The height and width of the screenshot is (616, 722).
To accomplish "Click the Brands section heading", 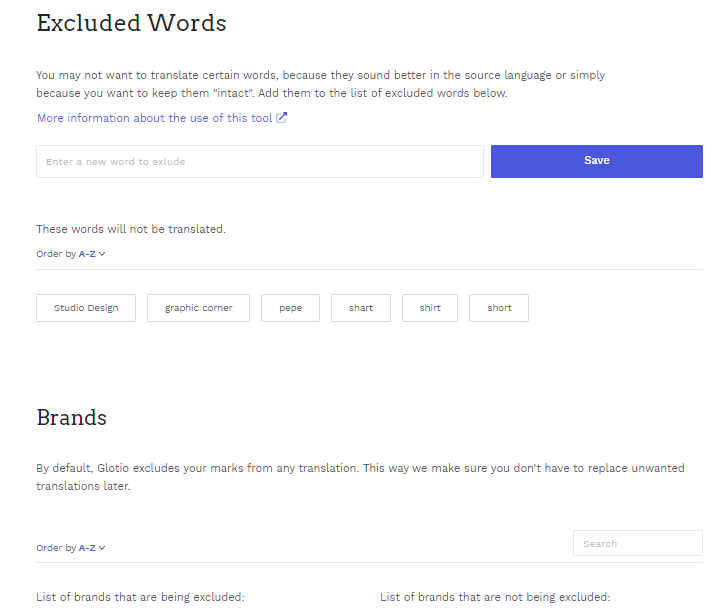I will click(71, 418).
